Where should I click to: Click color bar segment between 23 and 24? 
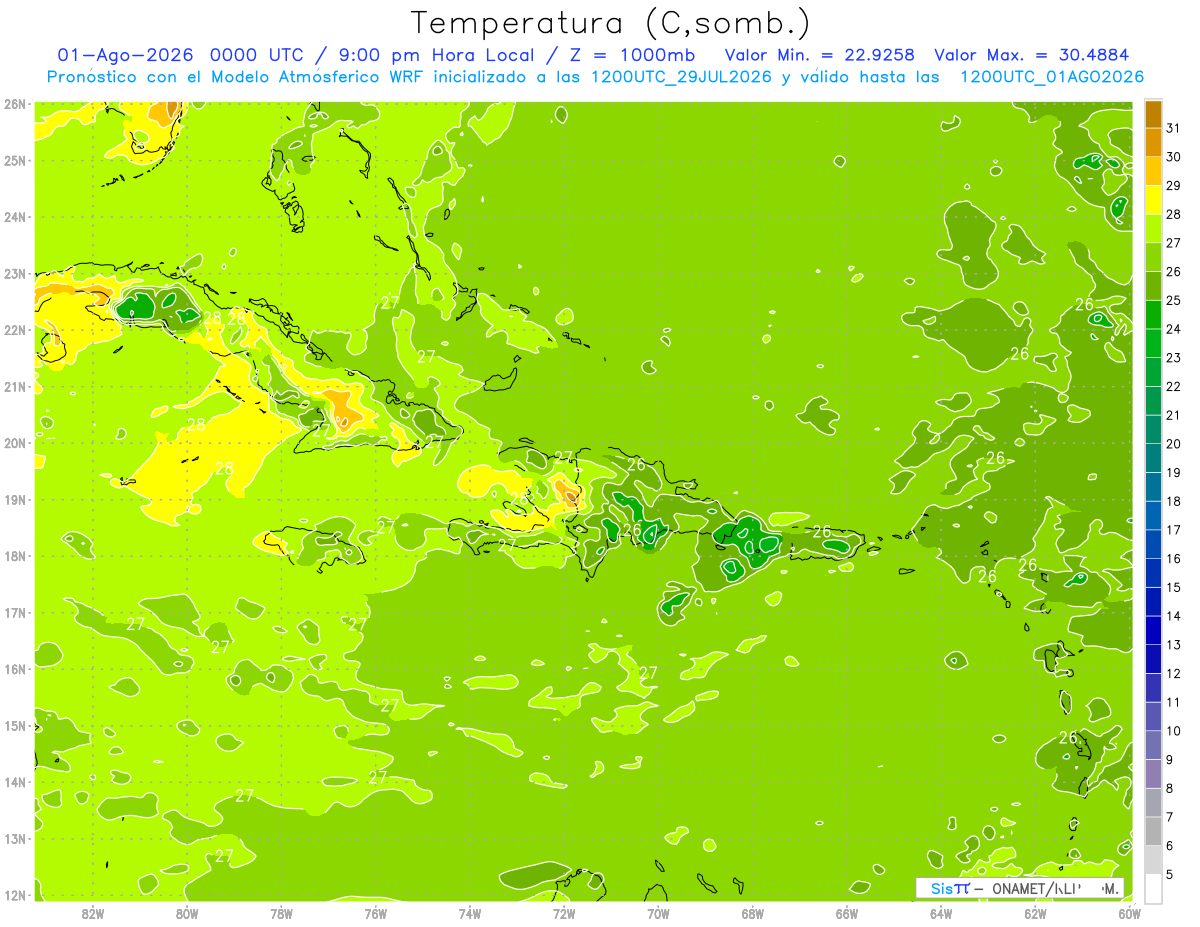tap(1153, 343)
